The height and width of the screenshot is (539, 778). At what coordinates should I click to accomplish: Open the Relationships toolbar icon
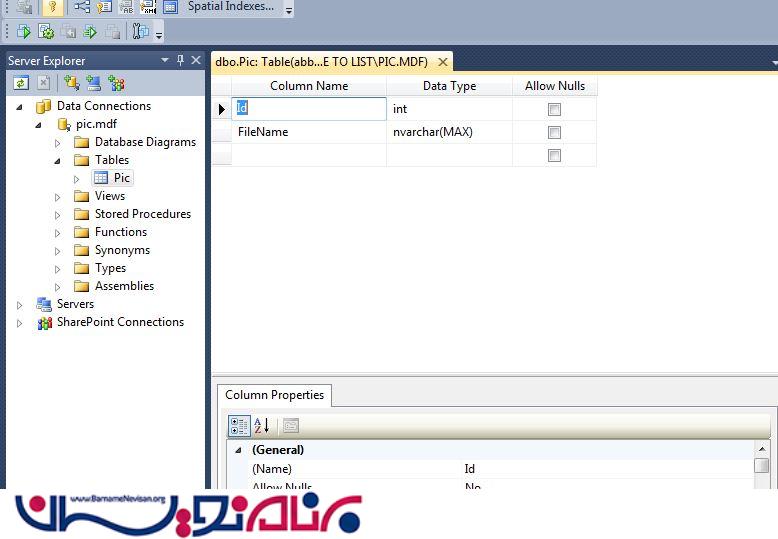click(x=82, y=7)
